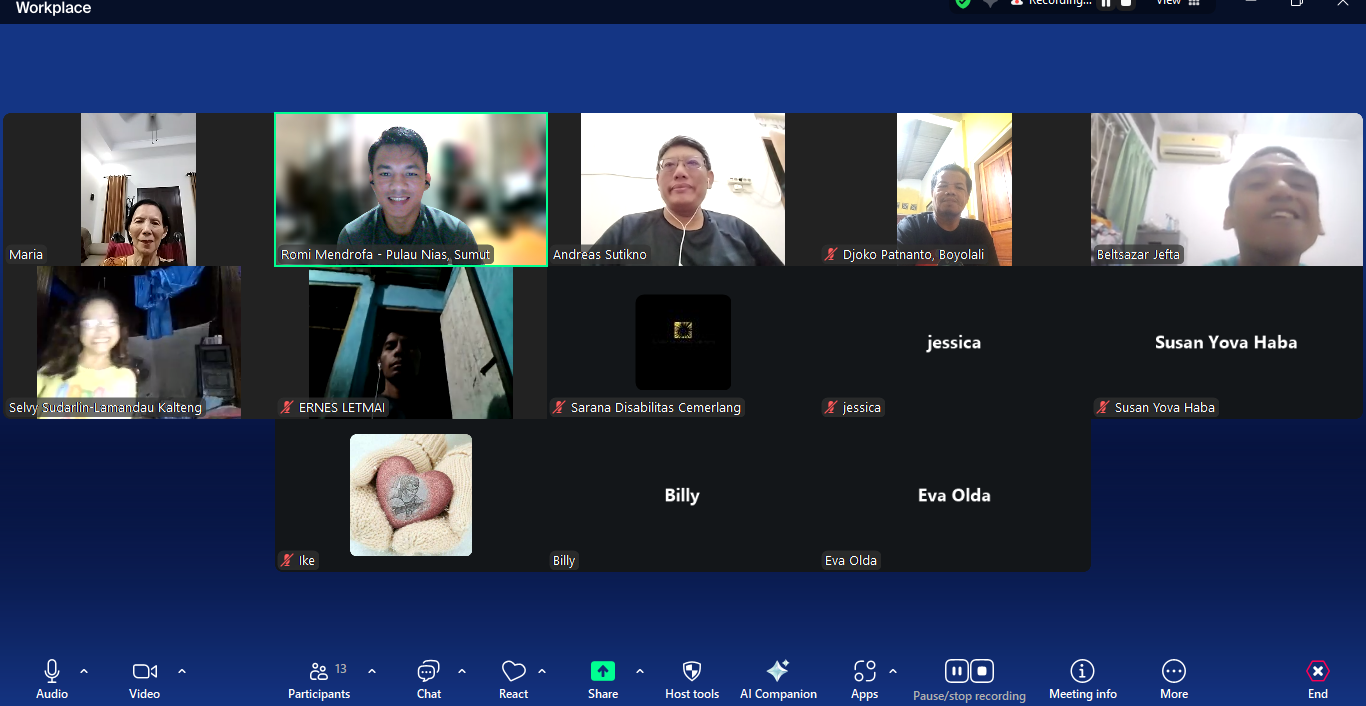The image size is (1366, 706).
Task: Open the View layout menu
Action: click(1177, 3)
